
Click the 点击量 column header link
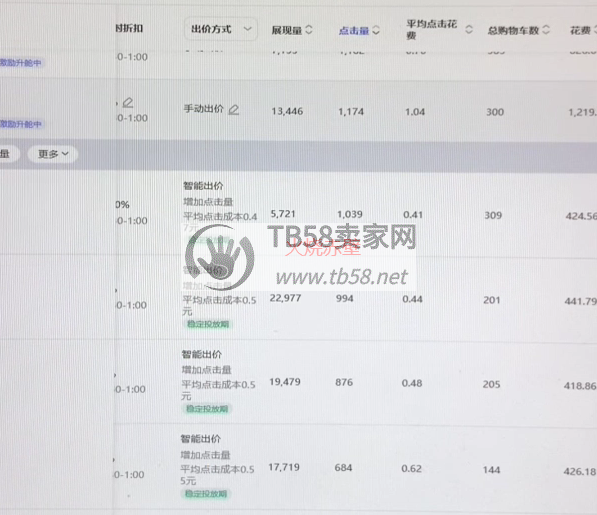point(354,30)
